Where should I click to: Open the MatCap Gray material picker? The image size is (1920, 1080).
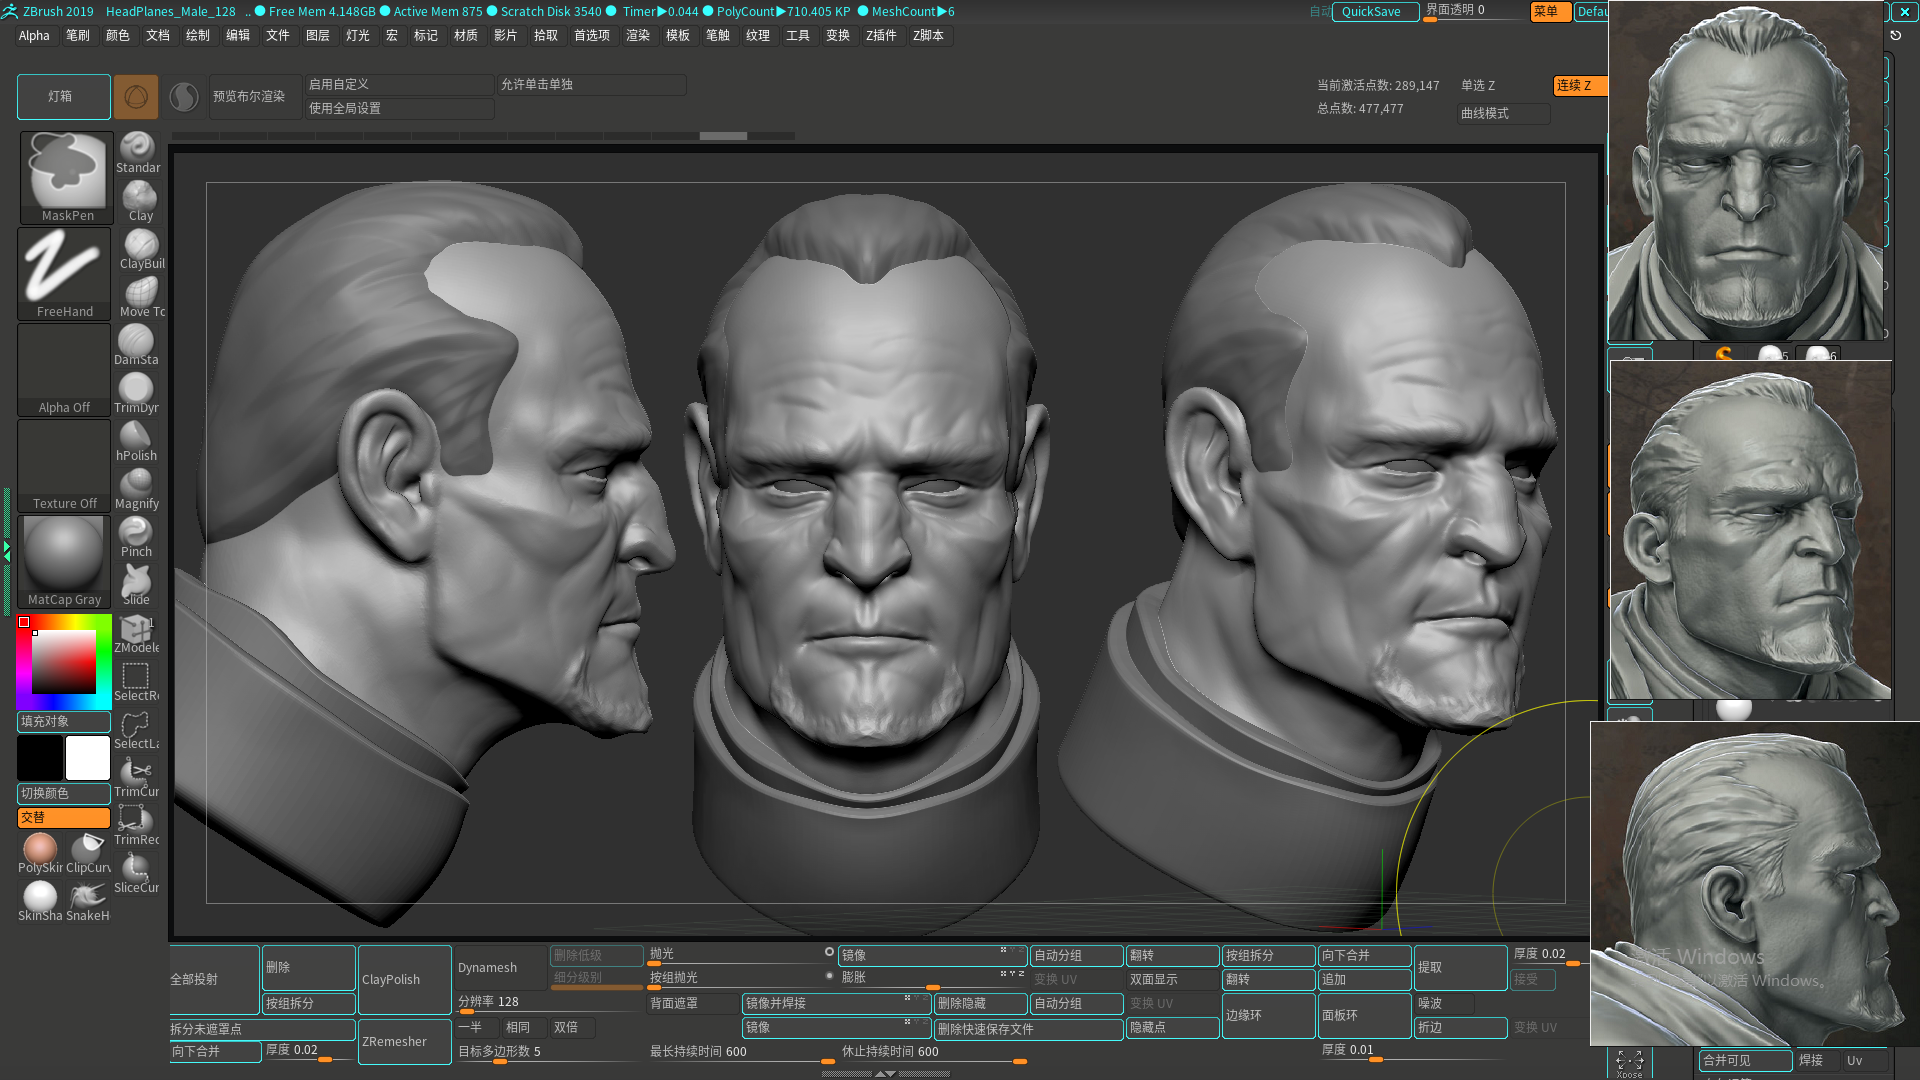click(x=64, y=562)
